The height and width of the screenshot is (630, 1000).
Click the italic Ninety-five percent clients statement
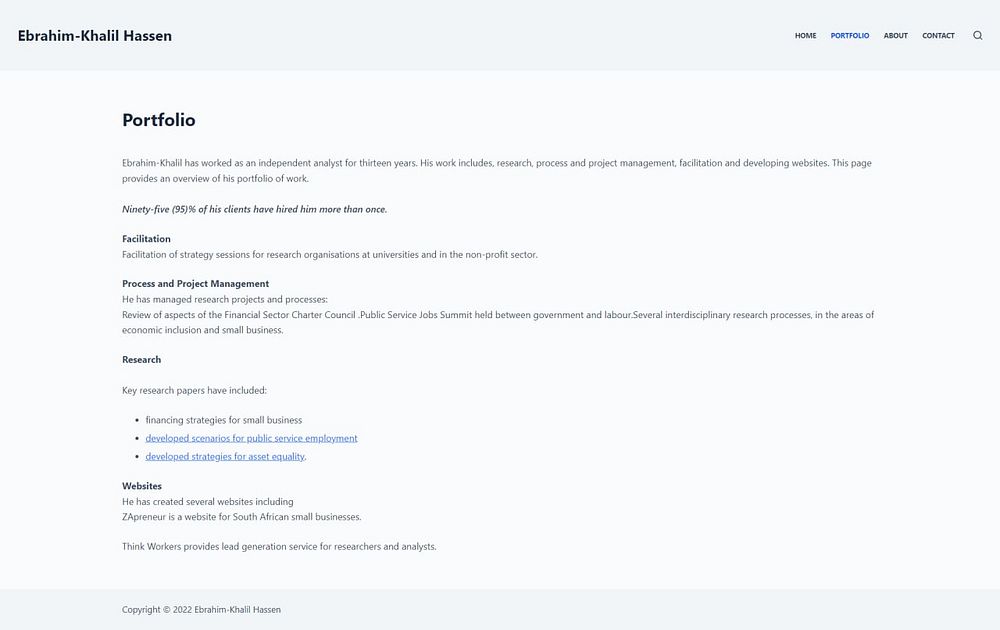(254, 209)
